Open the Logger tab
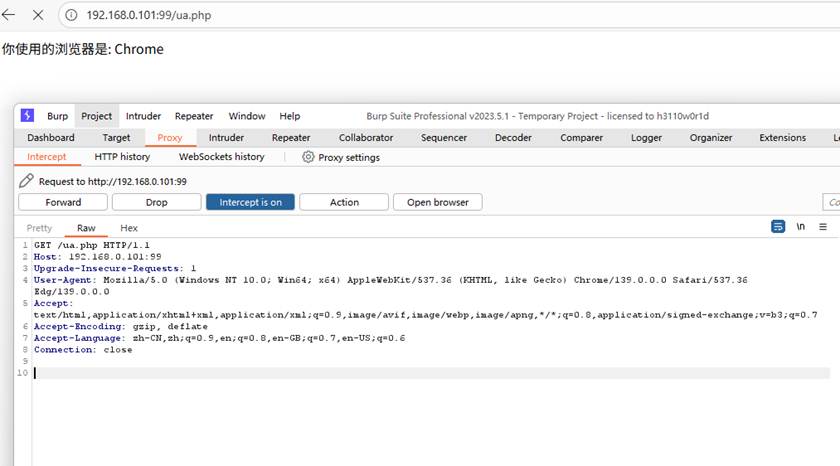This screenshot has height=466, width=840. [x=646, y=138]
